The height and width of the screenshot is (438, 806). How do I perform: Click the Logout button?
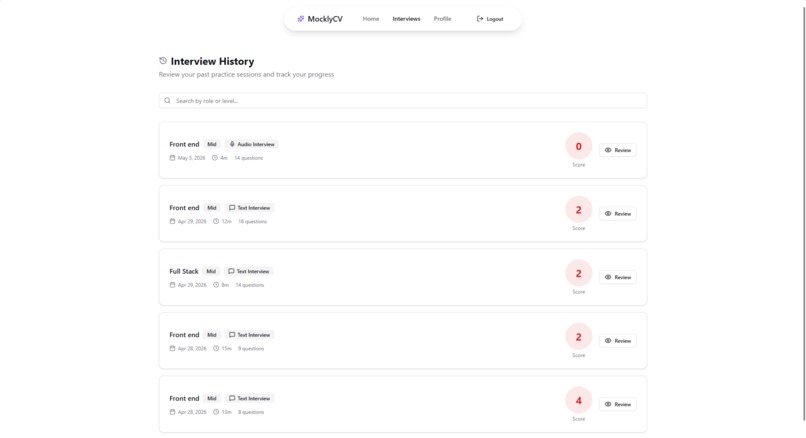[490, 19]
